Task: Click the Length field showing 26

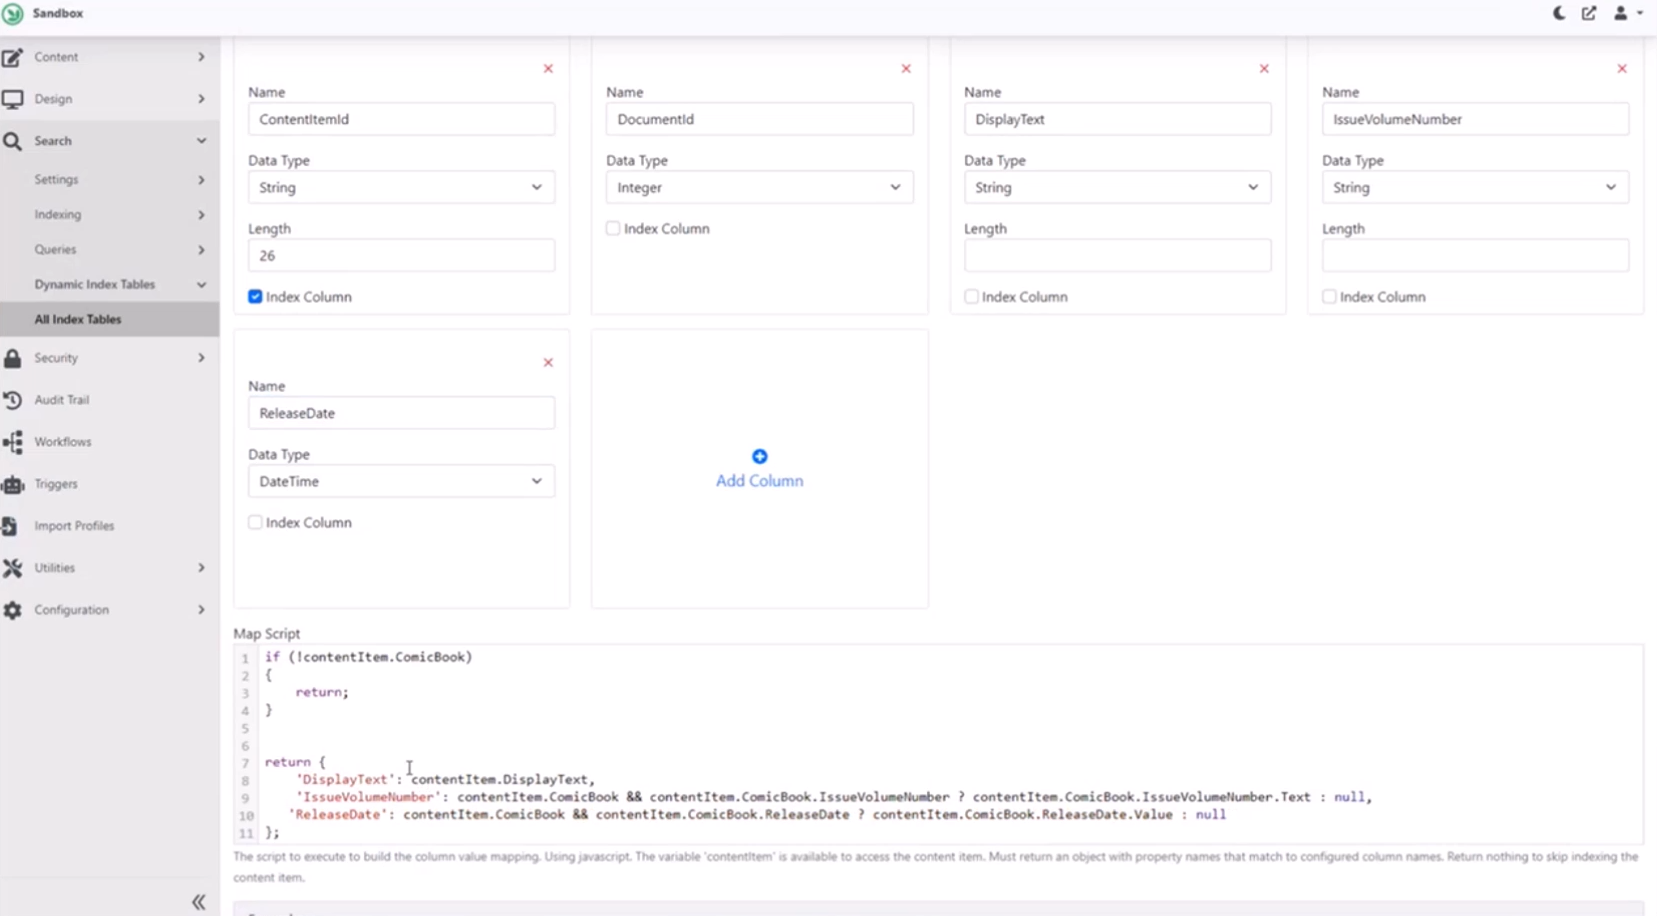Action: tap(401, 256)
